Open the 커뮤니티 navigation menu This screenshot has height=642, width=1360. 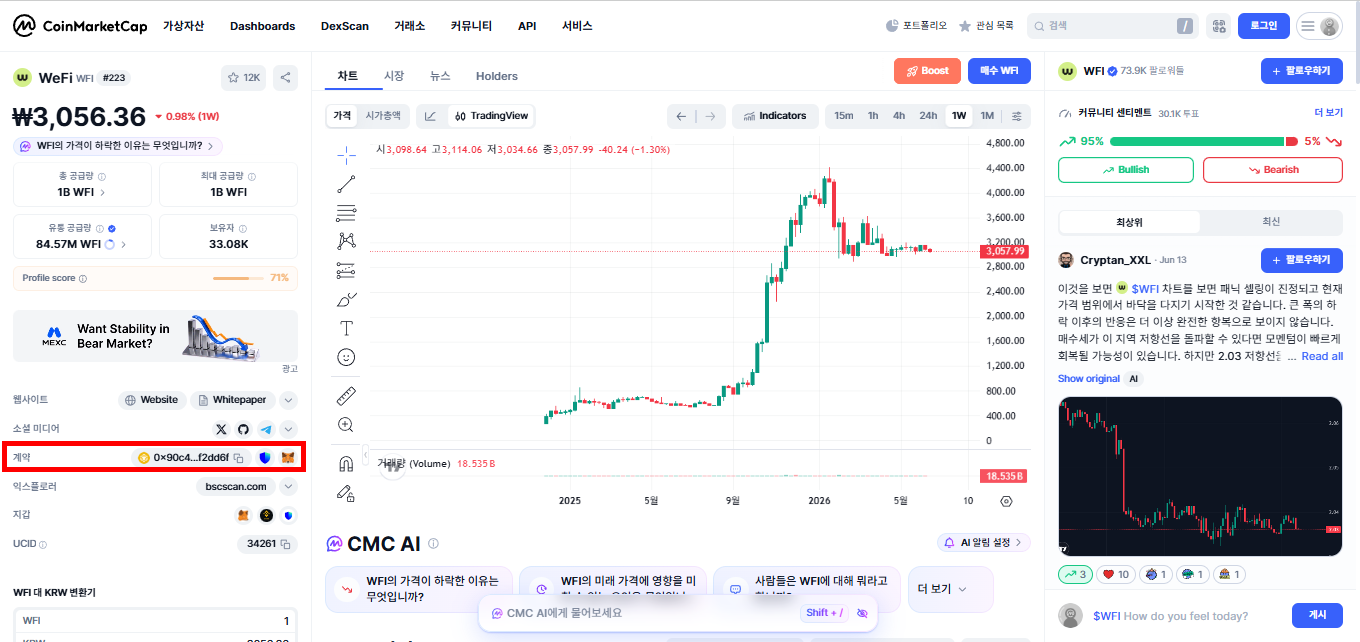point(471,26)
